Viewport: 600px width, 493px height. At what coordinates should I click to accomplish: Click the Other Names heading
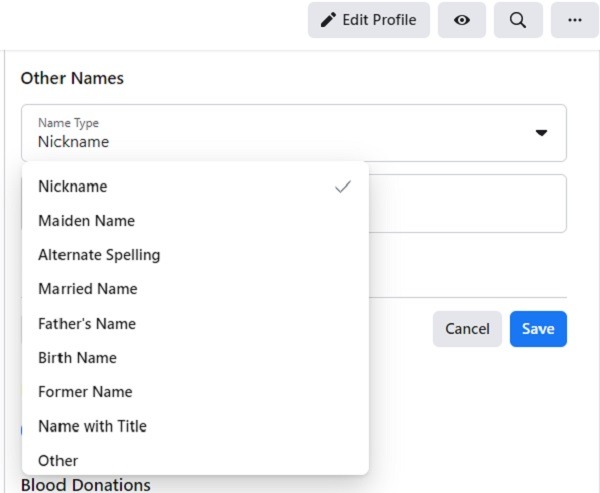pos(72,78)
